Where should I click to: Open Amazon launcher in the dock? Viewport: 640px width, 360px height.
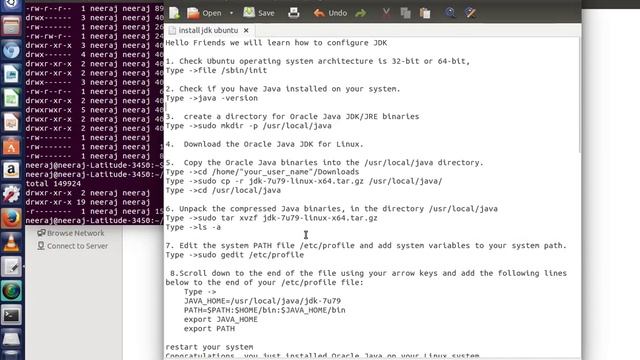pyautogui.click(x=11, y=170)
